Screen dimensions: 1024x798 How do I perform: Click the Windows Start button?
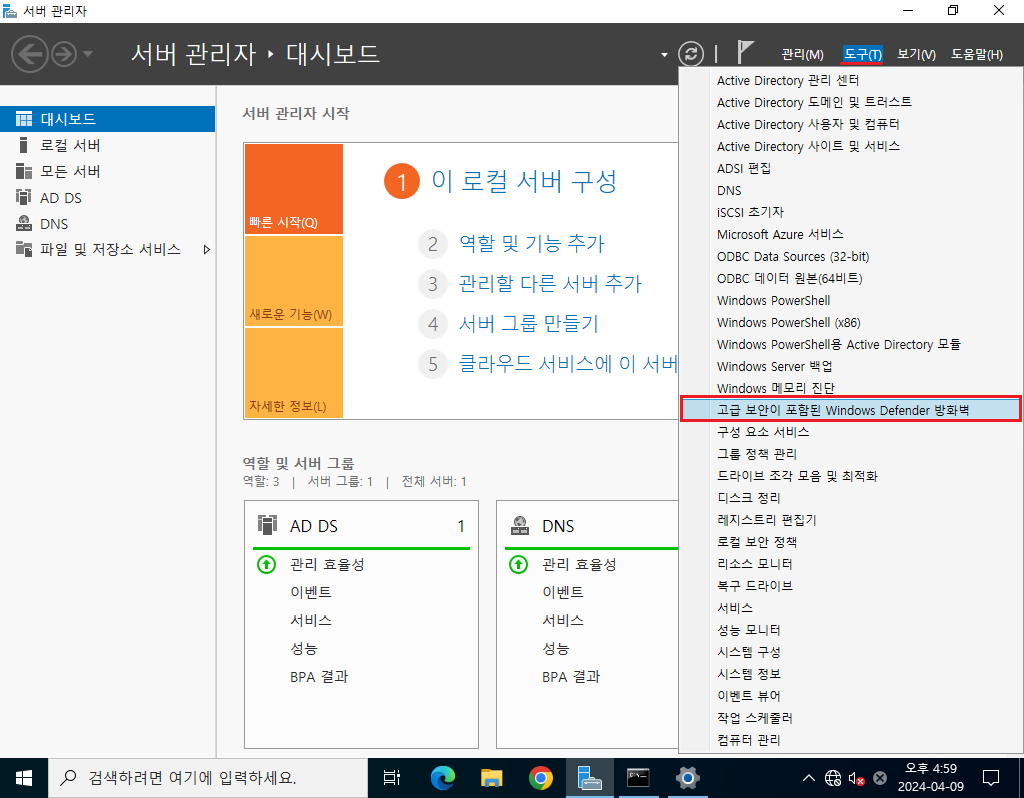coord(24,778)
